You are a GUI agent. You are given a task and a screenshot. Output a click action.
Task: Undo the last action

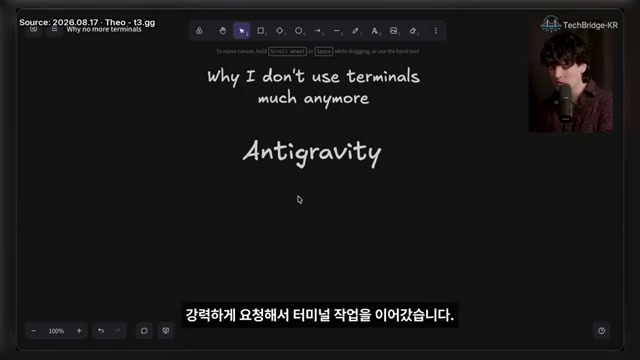[x=101, y=331]
